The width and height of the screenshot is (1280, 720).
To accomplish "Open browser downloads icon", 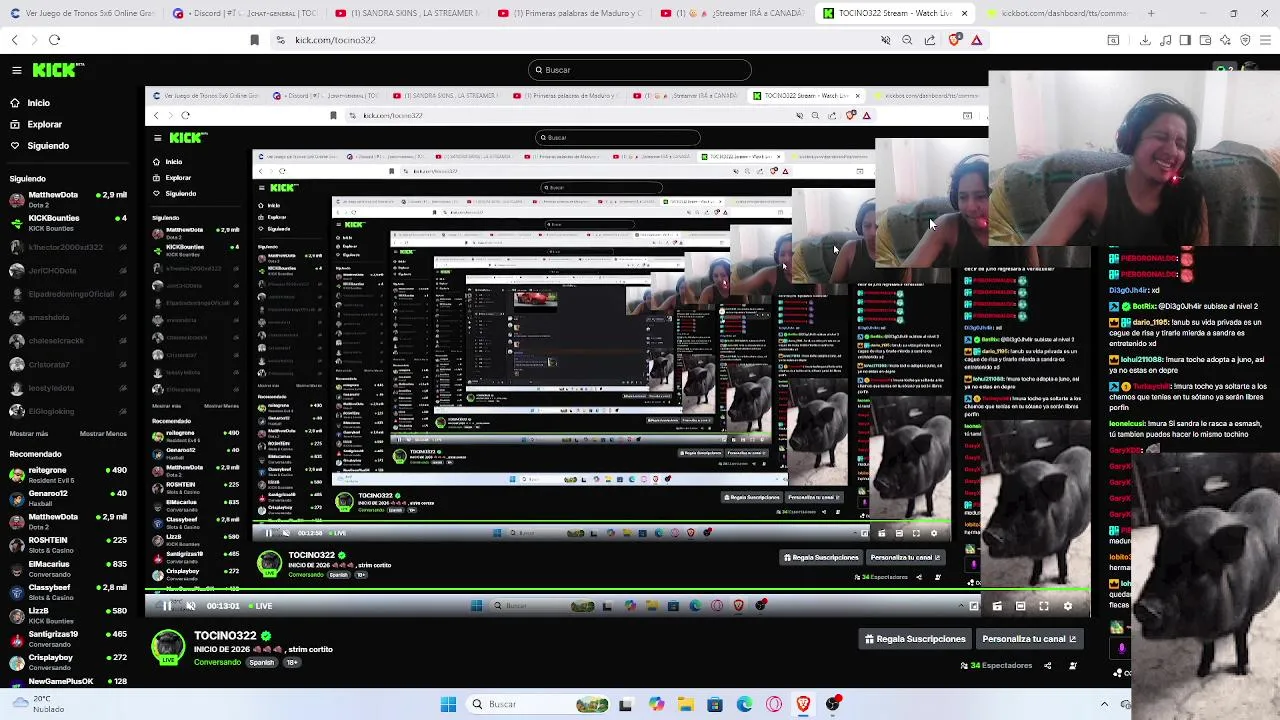I will point(1145,40).
